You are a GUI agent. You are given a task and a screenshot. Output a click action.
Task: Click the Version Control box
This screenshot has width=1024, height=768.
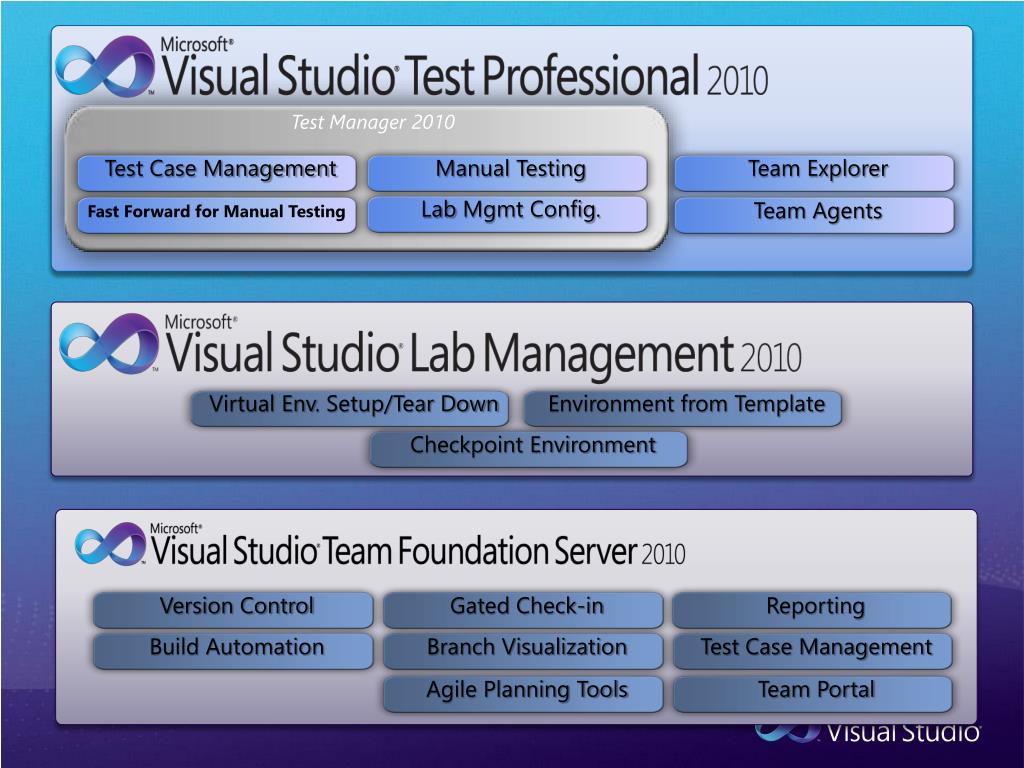[x=233, y=609]
